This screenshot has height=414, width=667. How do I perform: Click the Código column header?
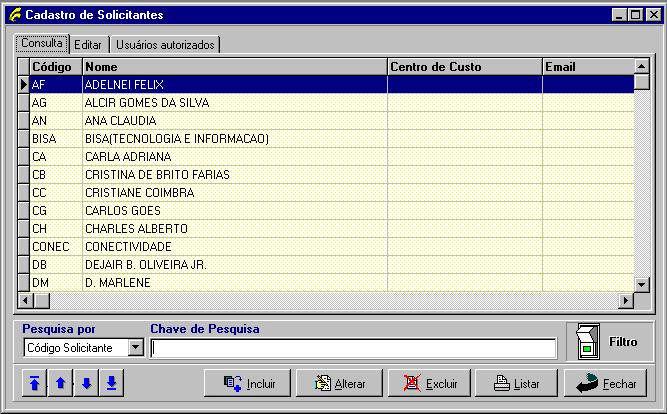(x=56, y=67)
